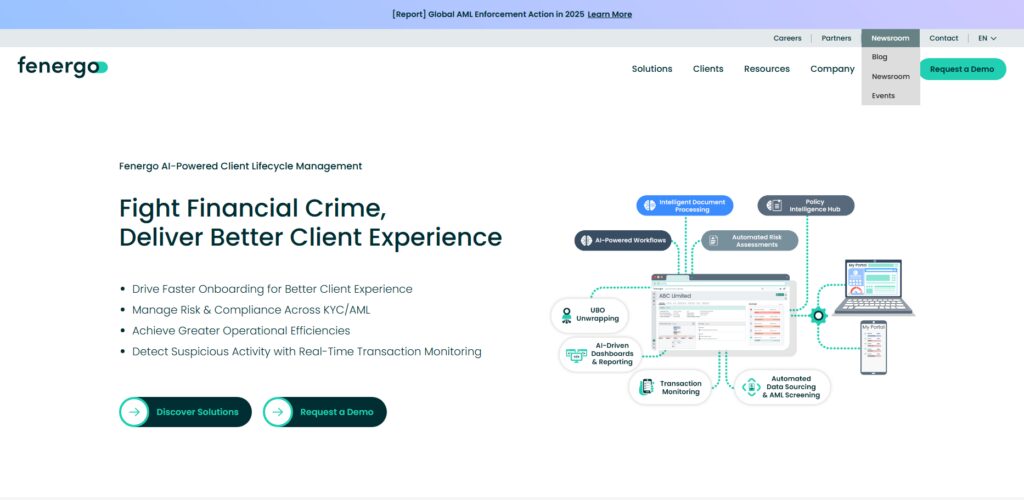Click the Achieve Greater Operational Efficiencies bullet
1024x500 pixels.
coord(241,330)
